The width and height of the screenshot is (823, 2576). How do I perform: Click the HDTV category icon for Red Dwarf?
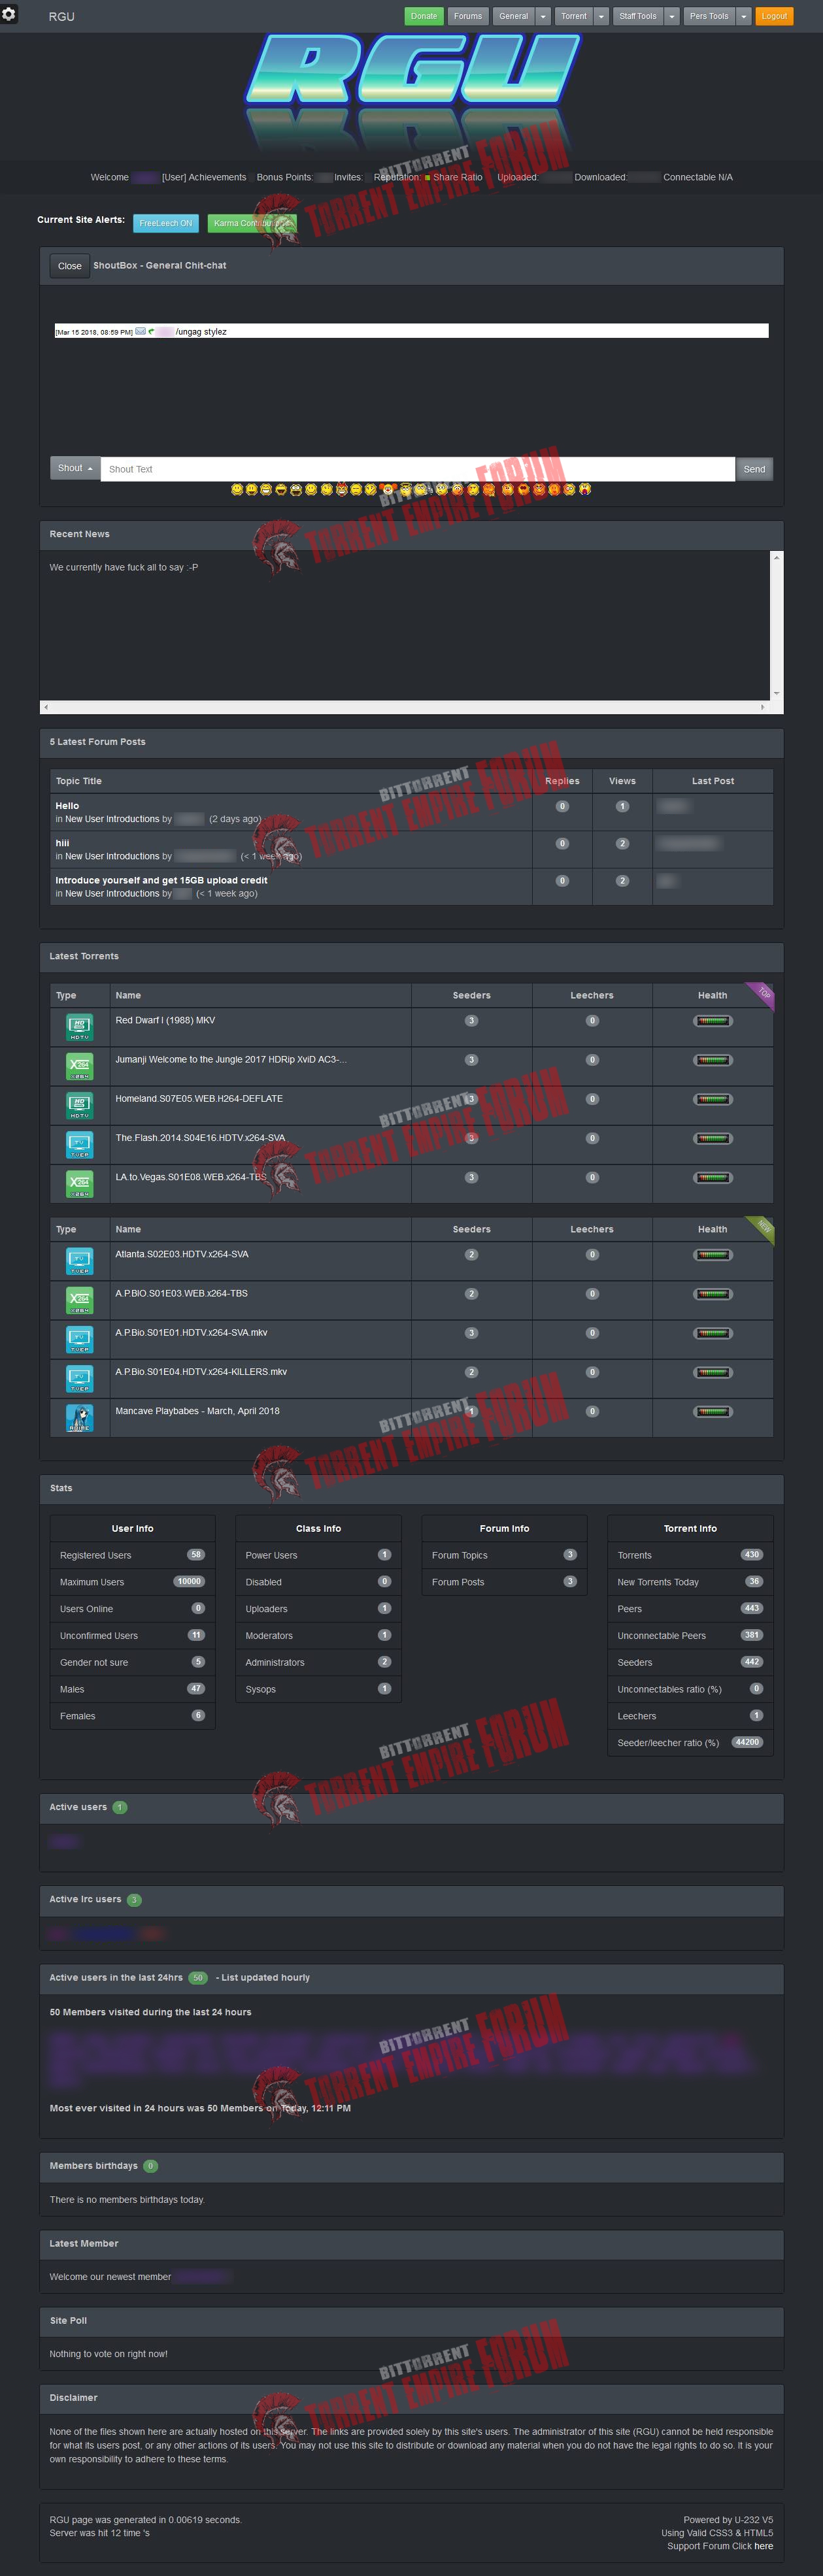(79, 1027)
